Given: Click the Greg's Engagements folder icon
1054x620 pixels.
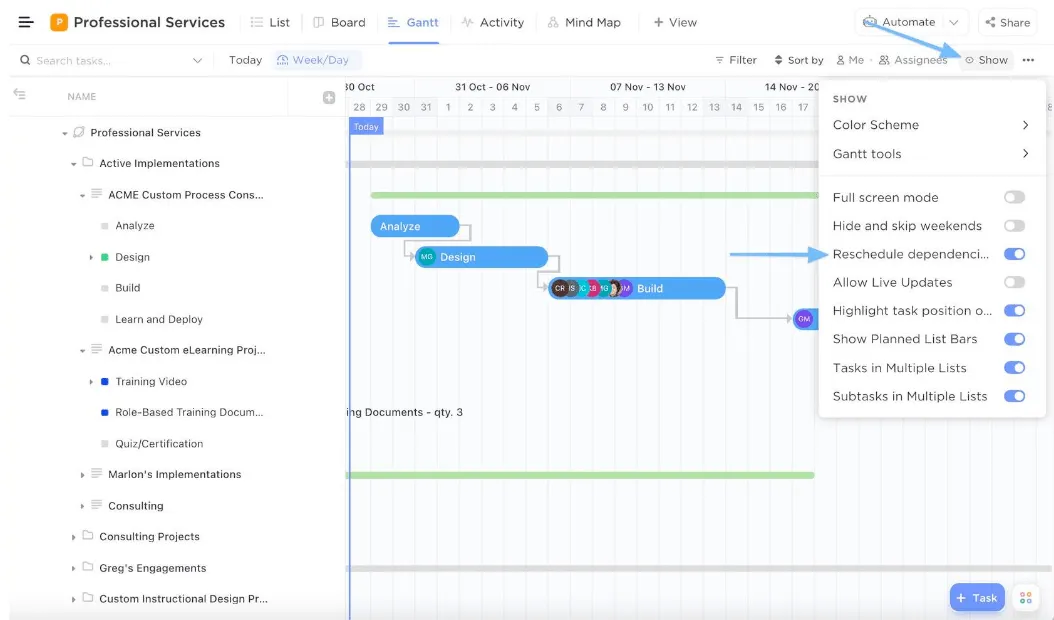Looking at the screenshot, I should (x=87, y=568).
